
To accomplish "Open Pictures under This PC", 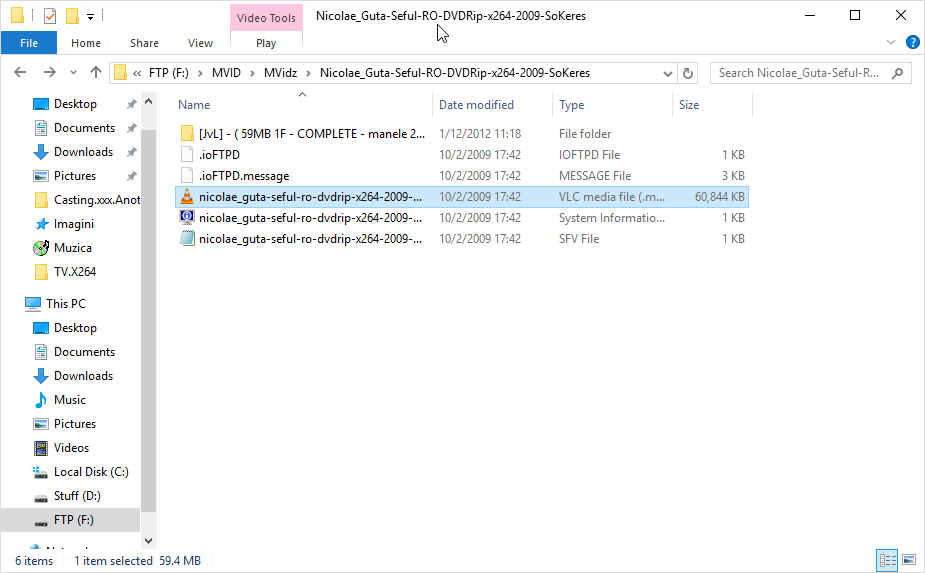I will [x=75, y=424].
